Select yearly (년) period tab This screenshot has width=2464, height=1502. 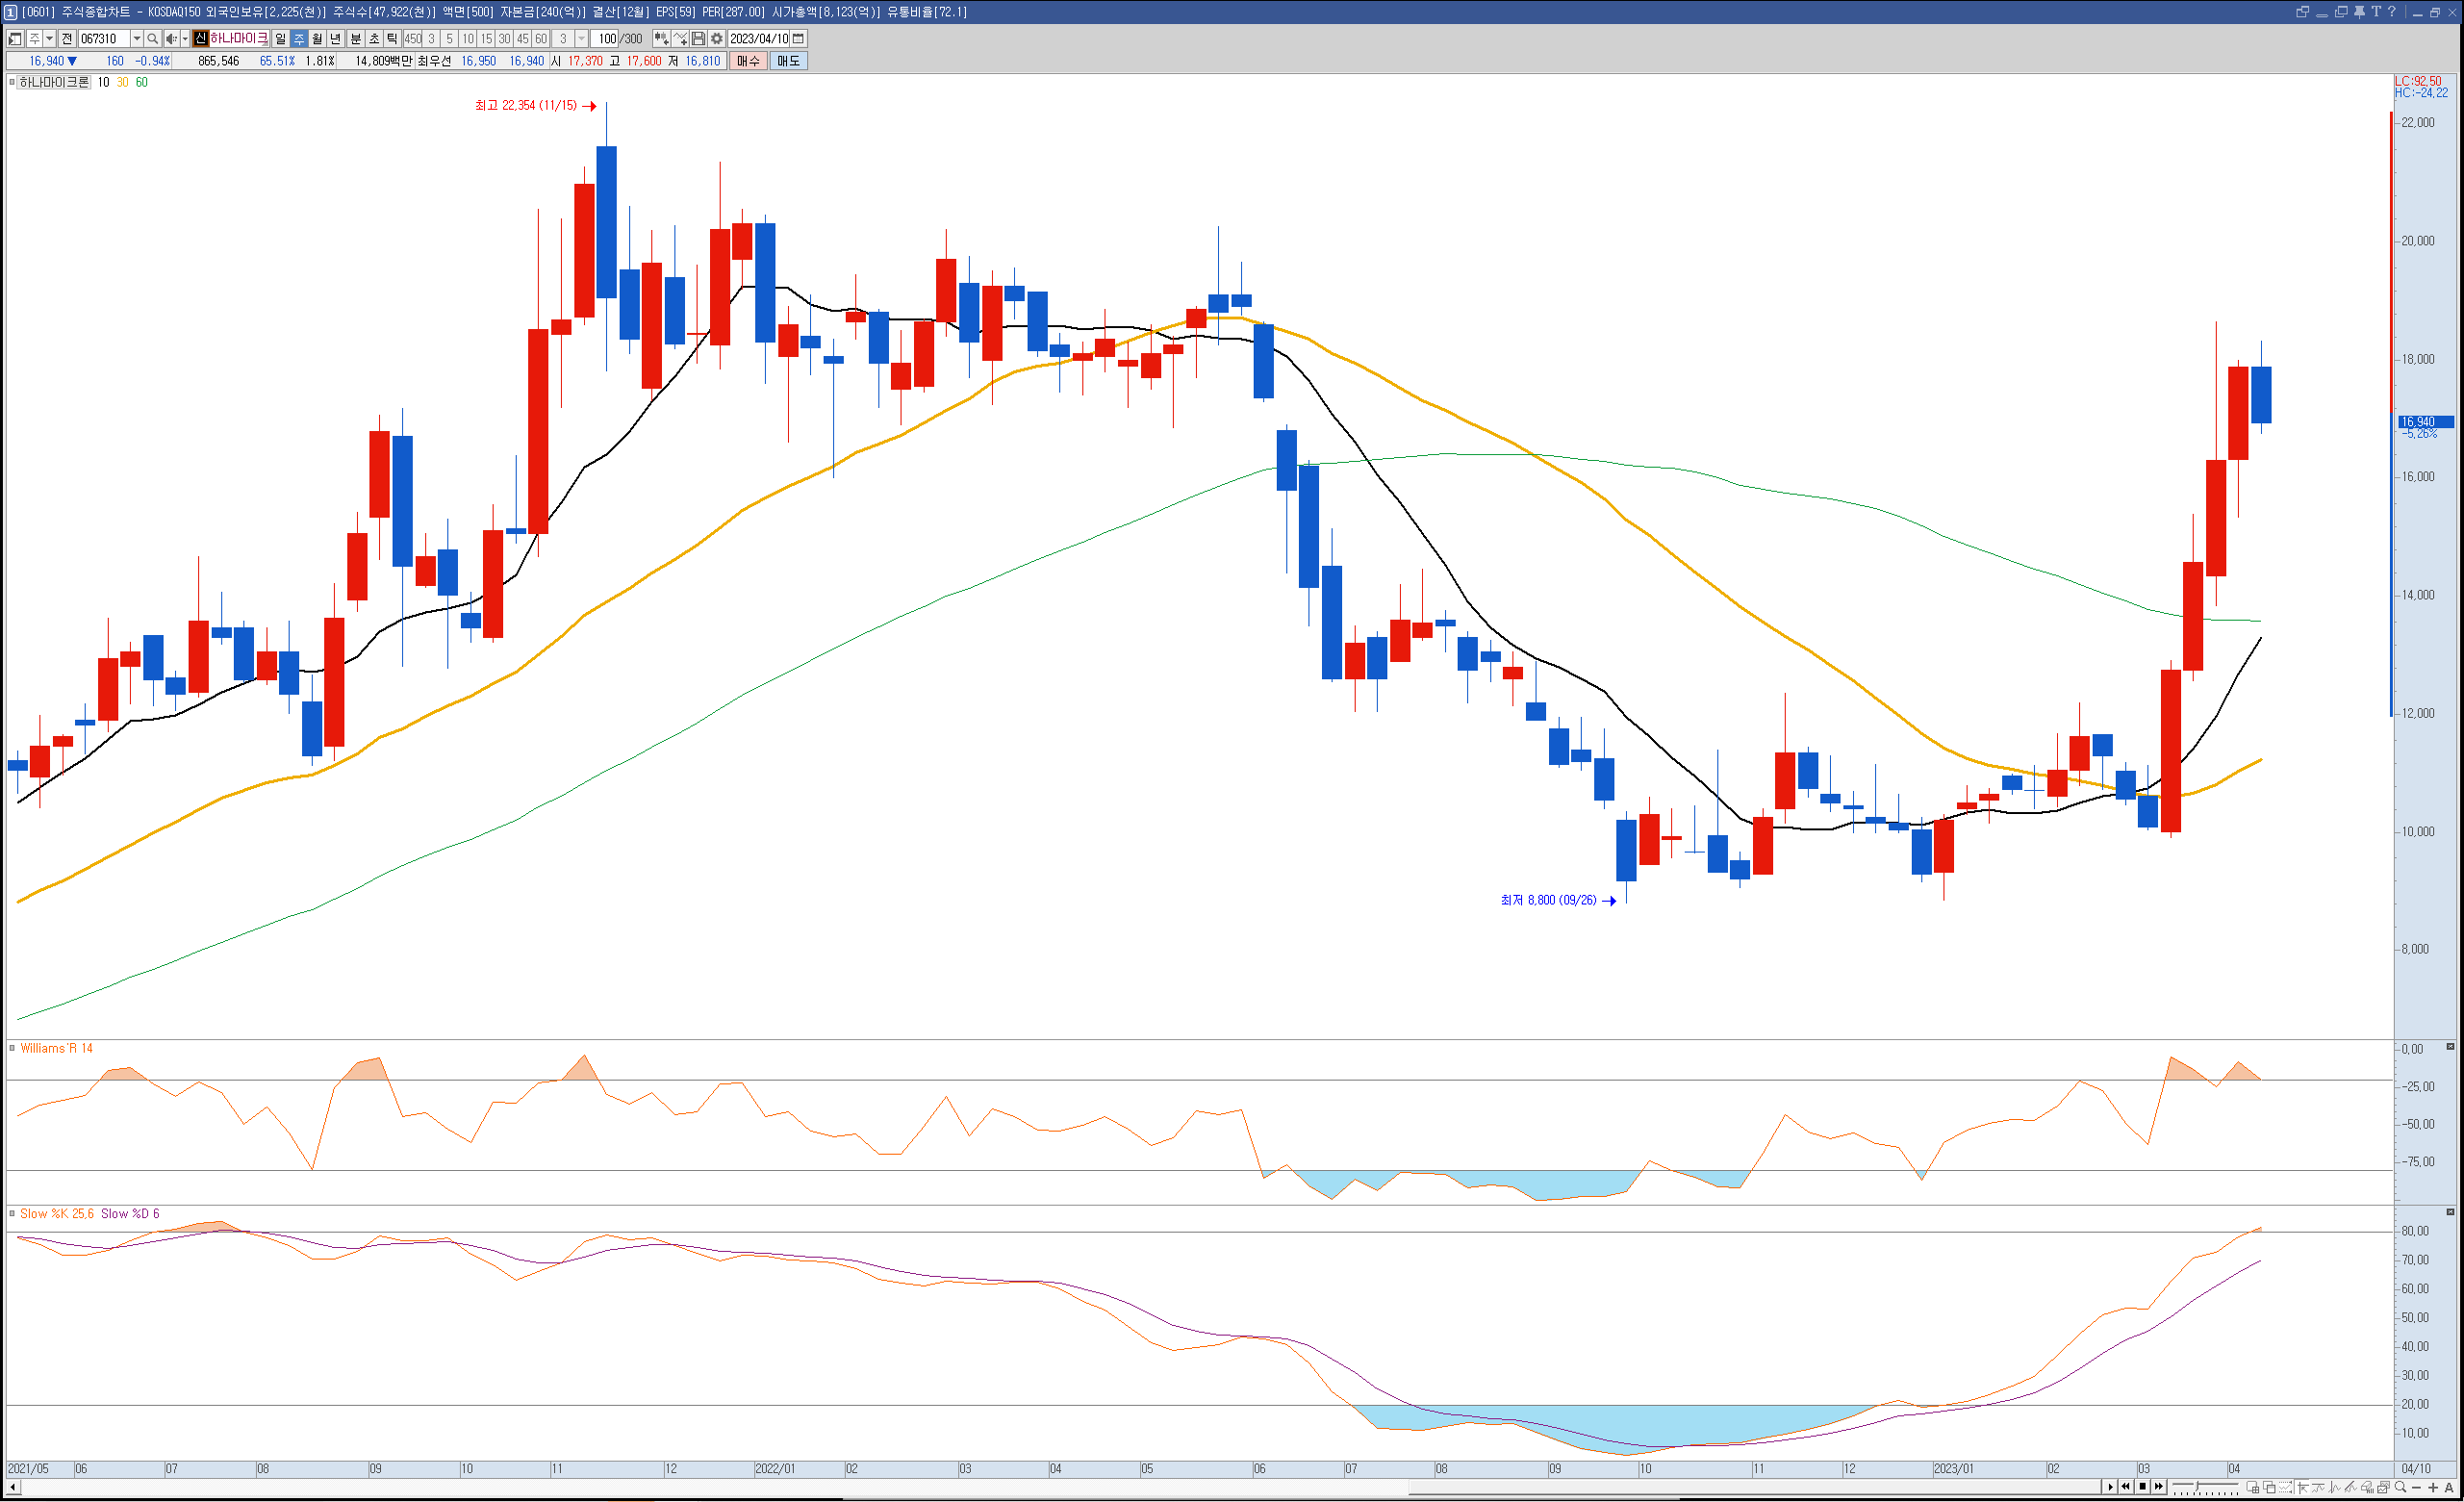pos(336,39)
